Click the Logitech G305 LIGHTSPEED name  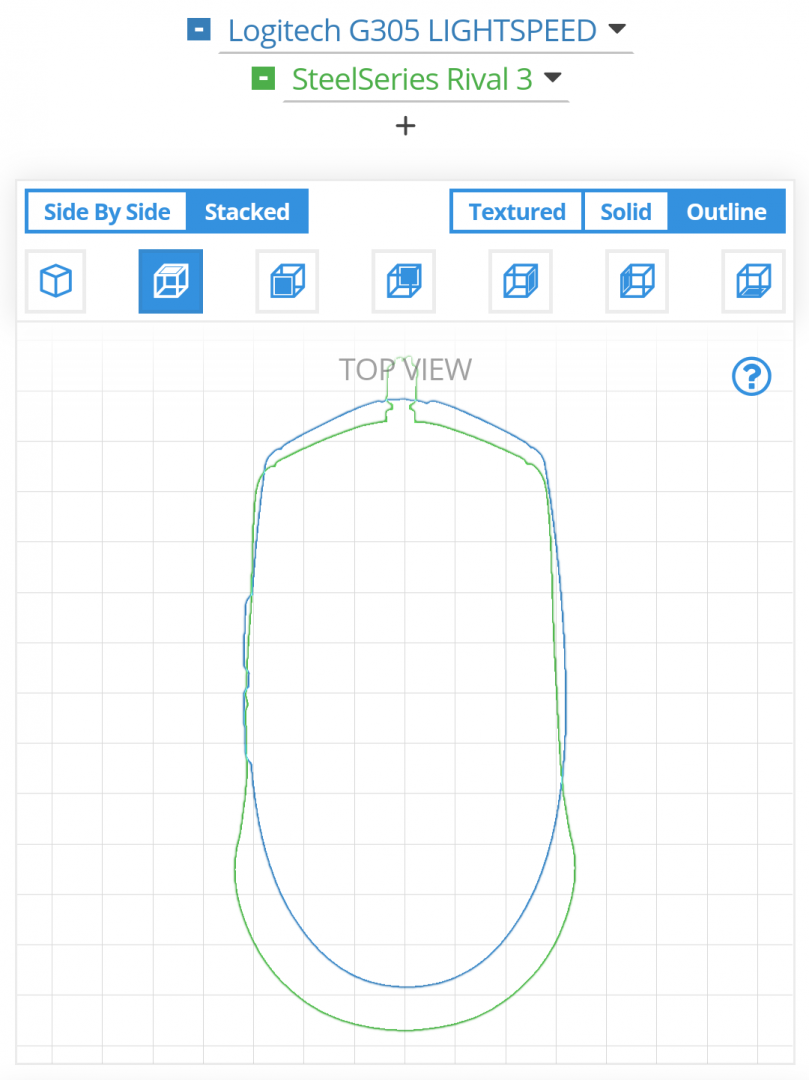(x=412, y=30)
